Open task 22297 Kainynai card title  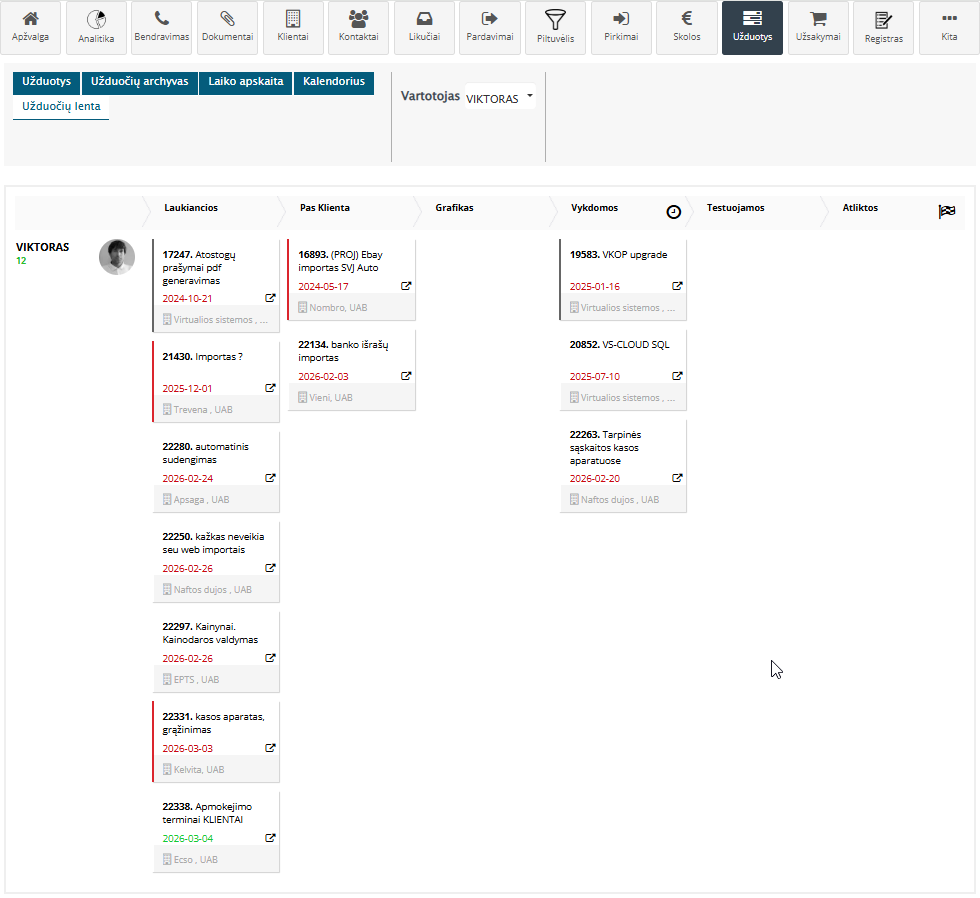210,632
